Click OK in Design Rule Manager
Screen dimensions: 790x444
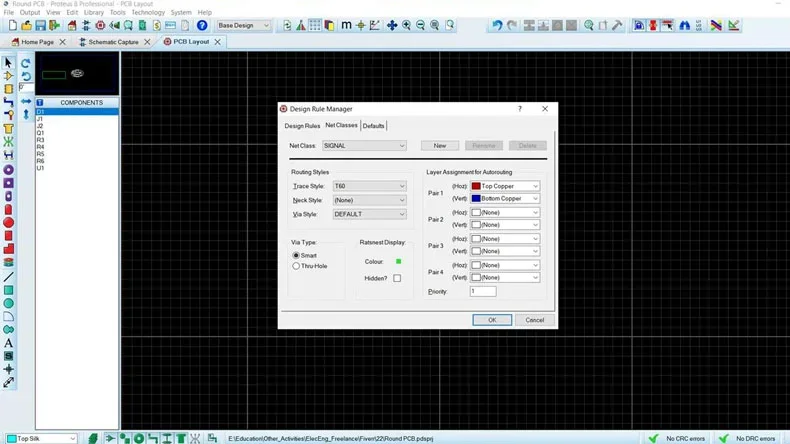coord(492,320)
